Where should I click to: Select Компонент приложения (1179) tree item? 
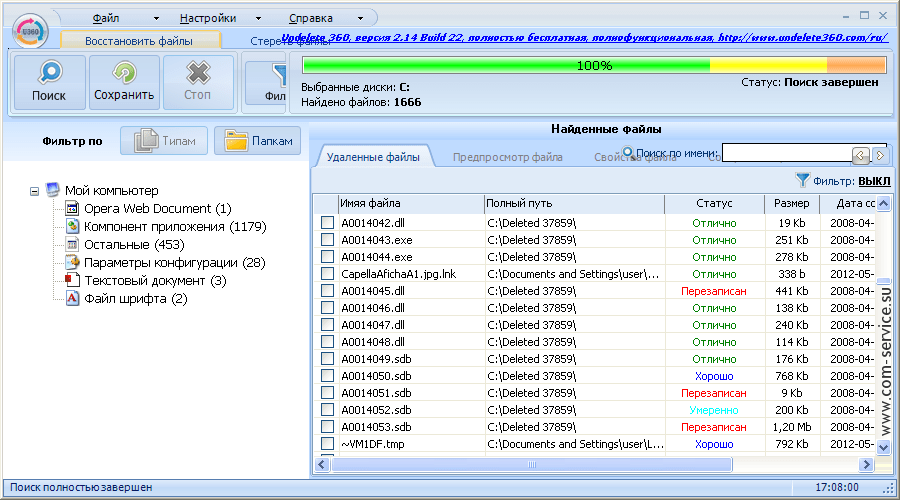175,226
